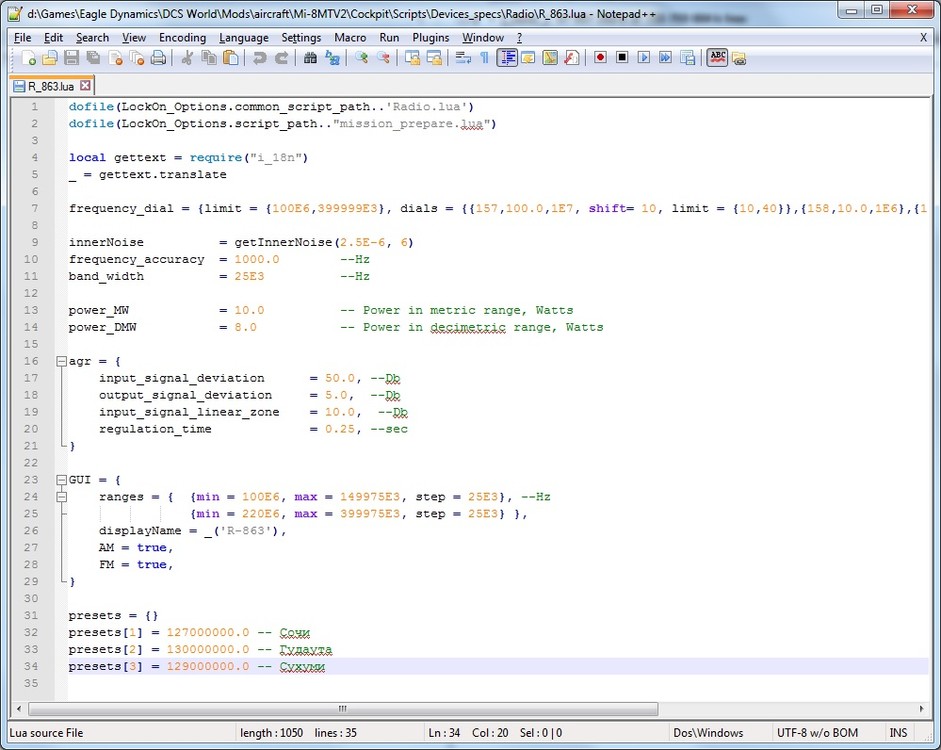Create a new file with toolbar icon
The width and height of the screenshot is (941, 750).
[28, 58]
